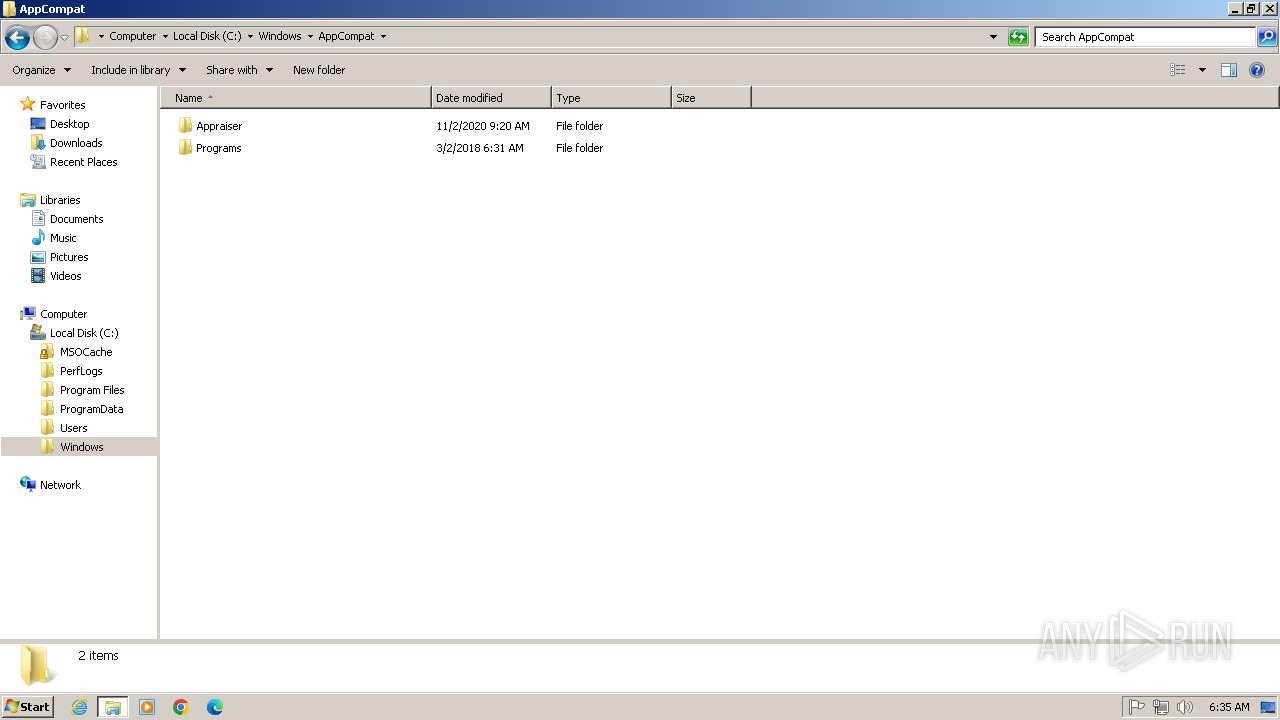Click the Forward navigation arrow

pyautogui.click(x=45, y=38)
